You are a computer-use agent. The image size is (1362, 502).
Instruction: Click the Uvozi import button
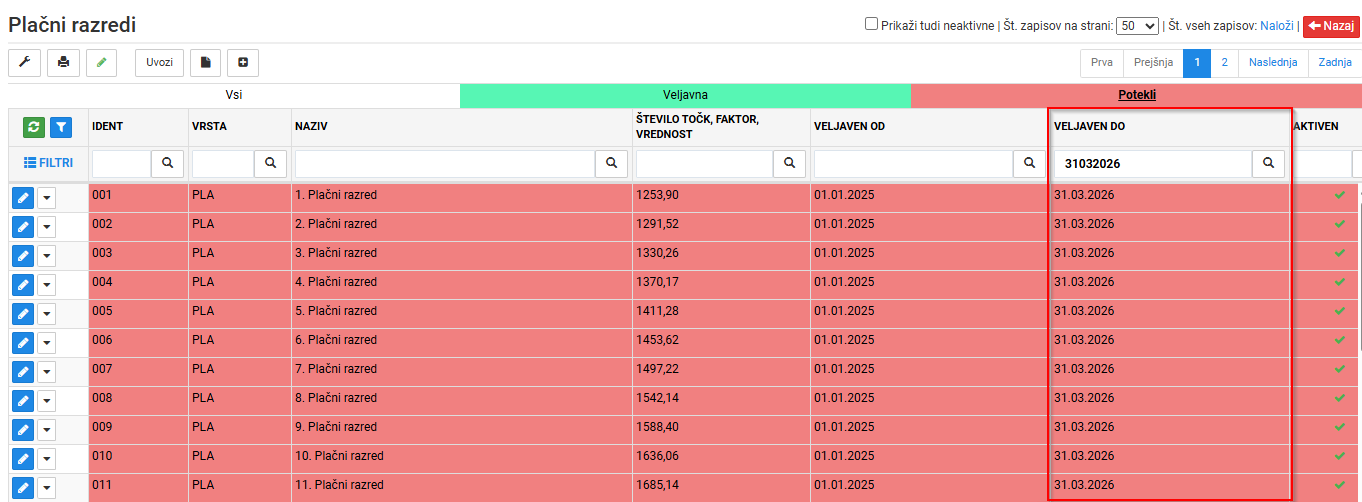click(x=159, y=62)
